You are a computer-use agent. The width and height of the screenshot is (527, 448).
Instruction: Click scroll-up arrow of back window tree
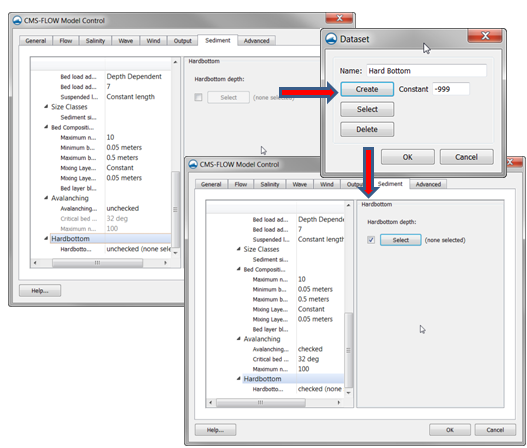tap(175, 62)
